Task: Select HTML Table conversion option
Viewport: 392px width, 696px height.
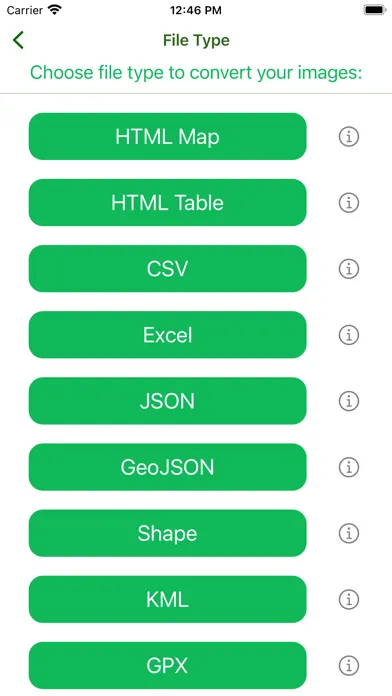Action: coord(167,202)
